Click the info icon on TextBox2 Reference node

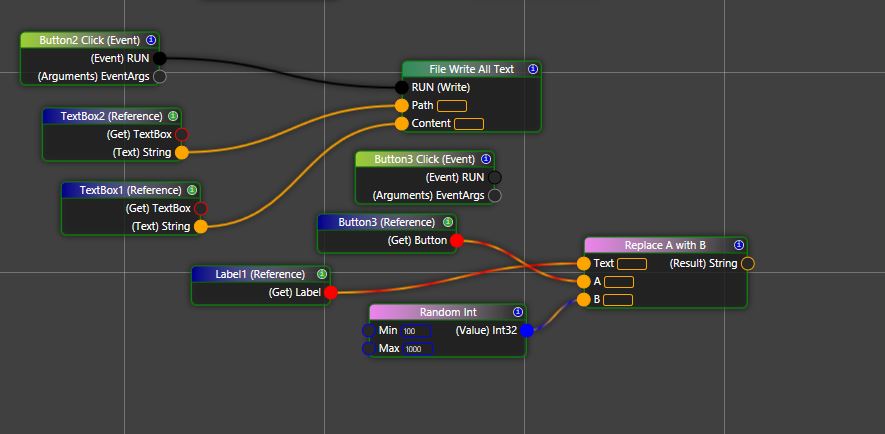(173, 116)
